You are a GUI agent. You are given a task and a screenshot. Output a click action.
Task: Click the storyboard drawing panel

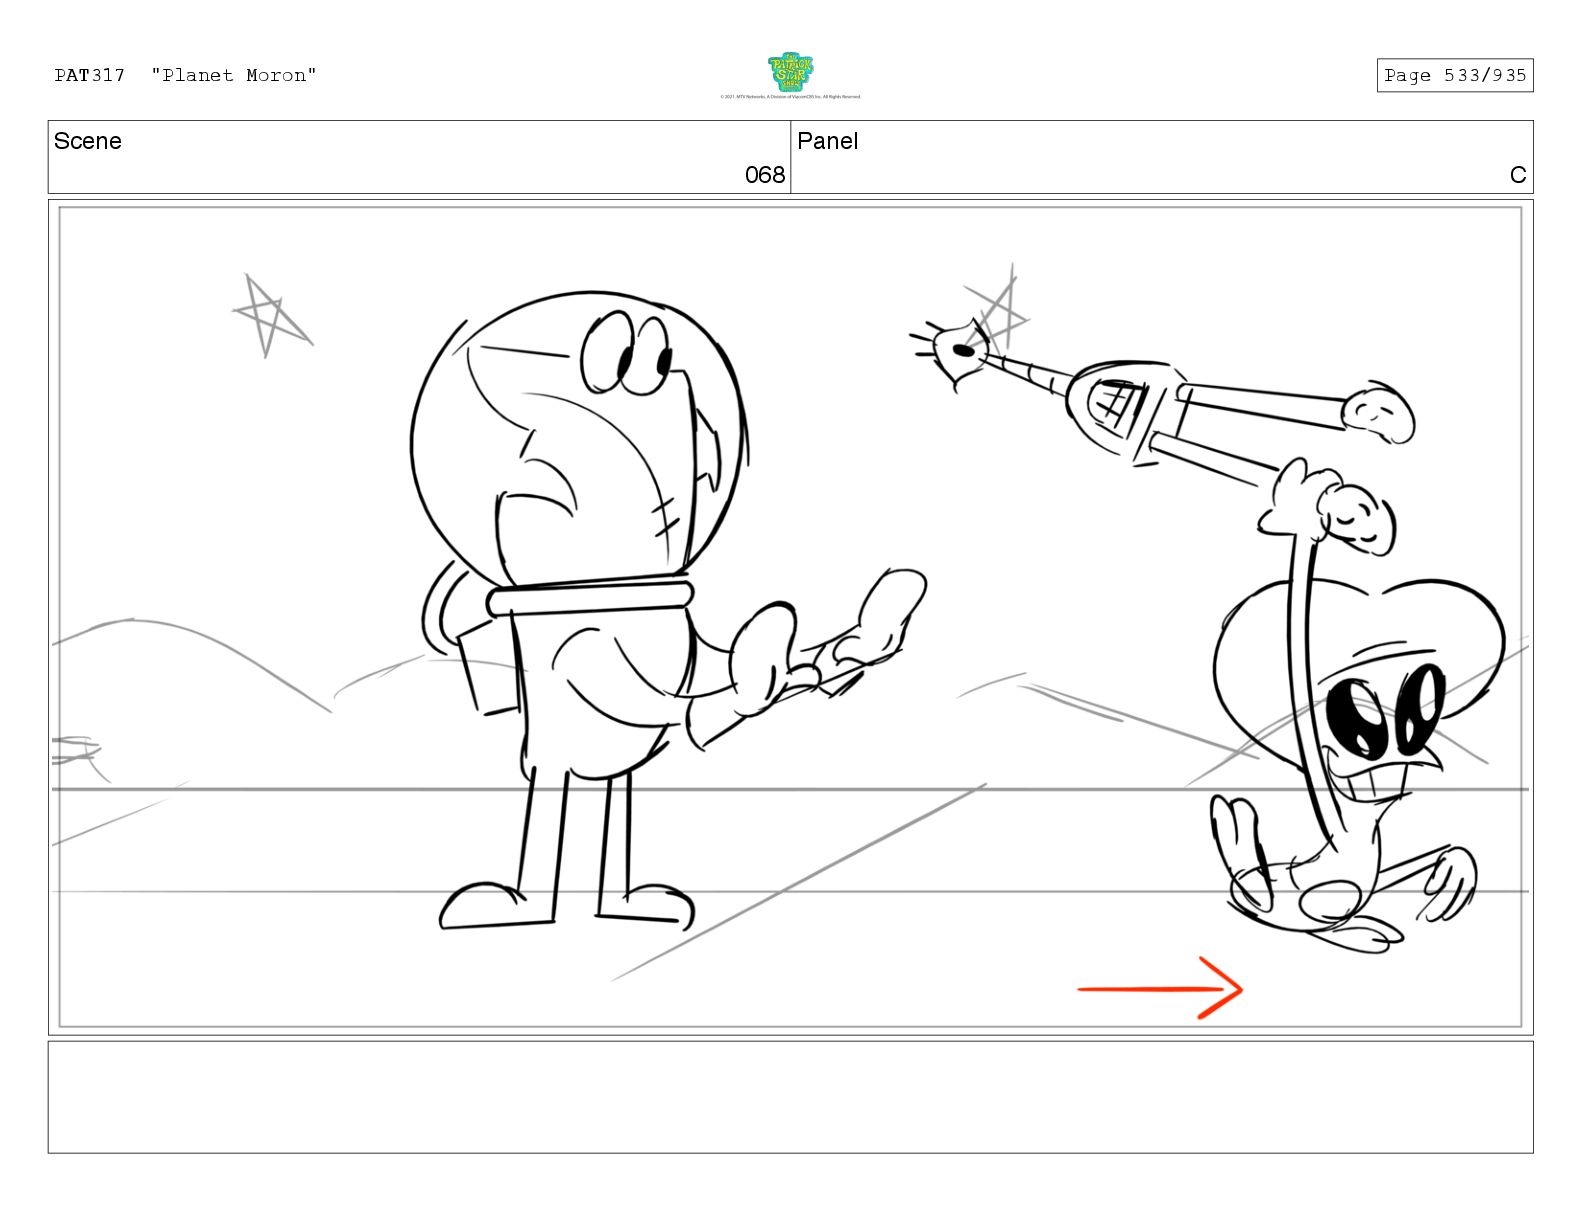click(x=790, y=617)
